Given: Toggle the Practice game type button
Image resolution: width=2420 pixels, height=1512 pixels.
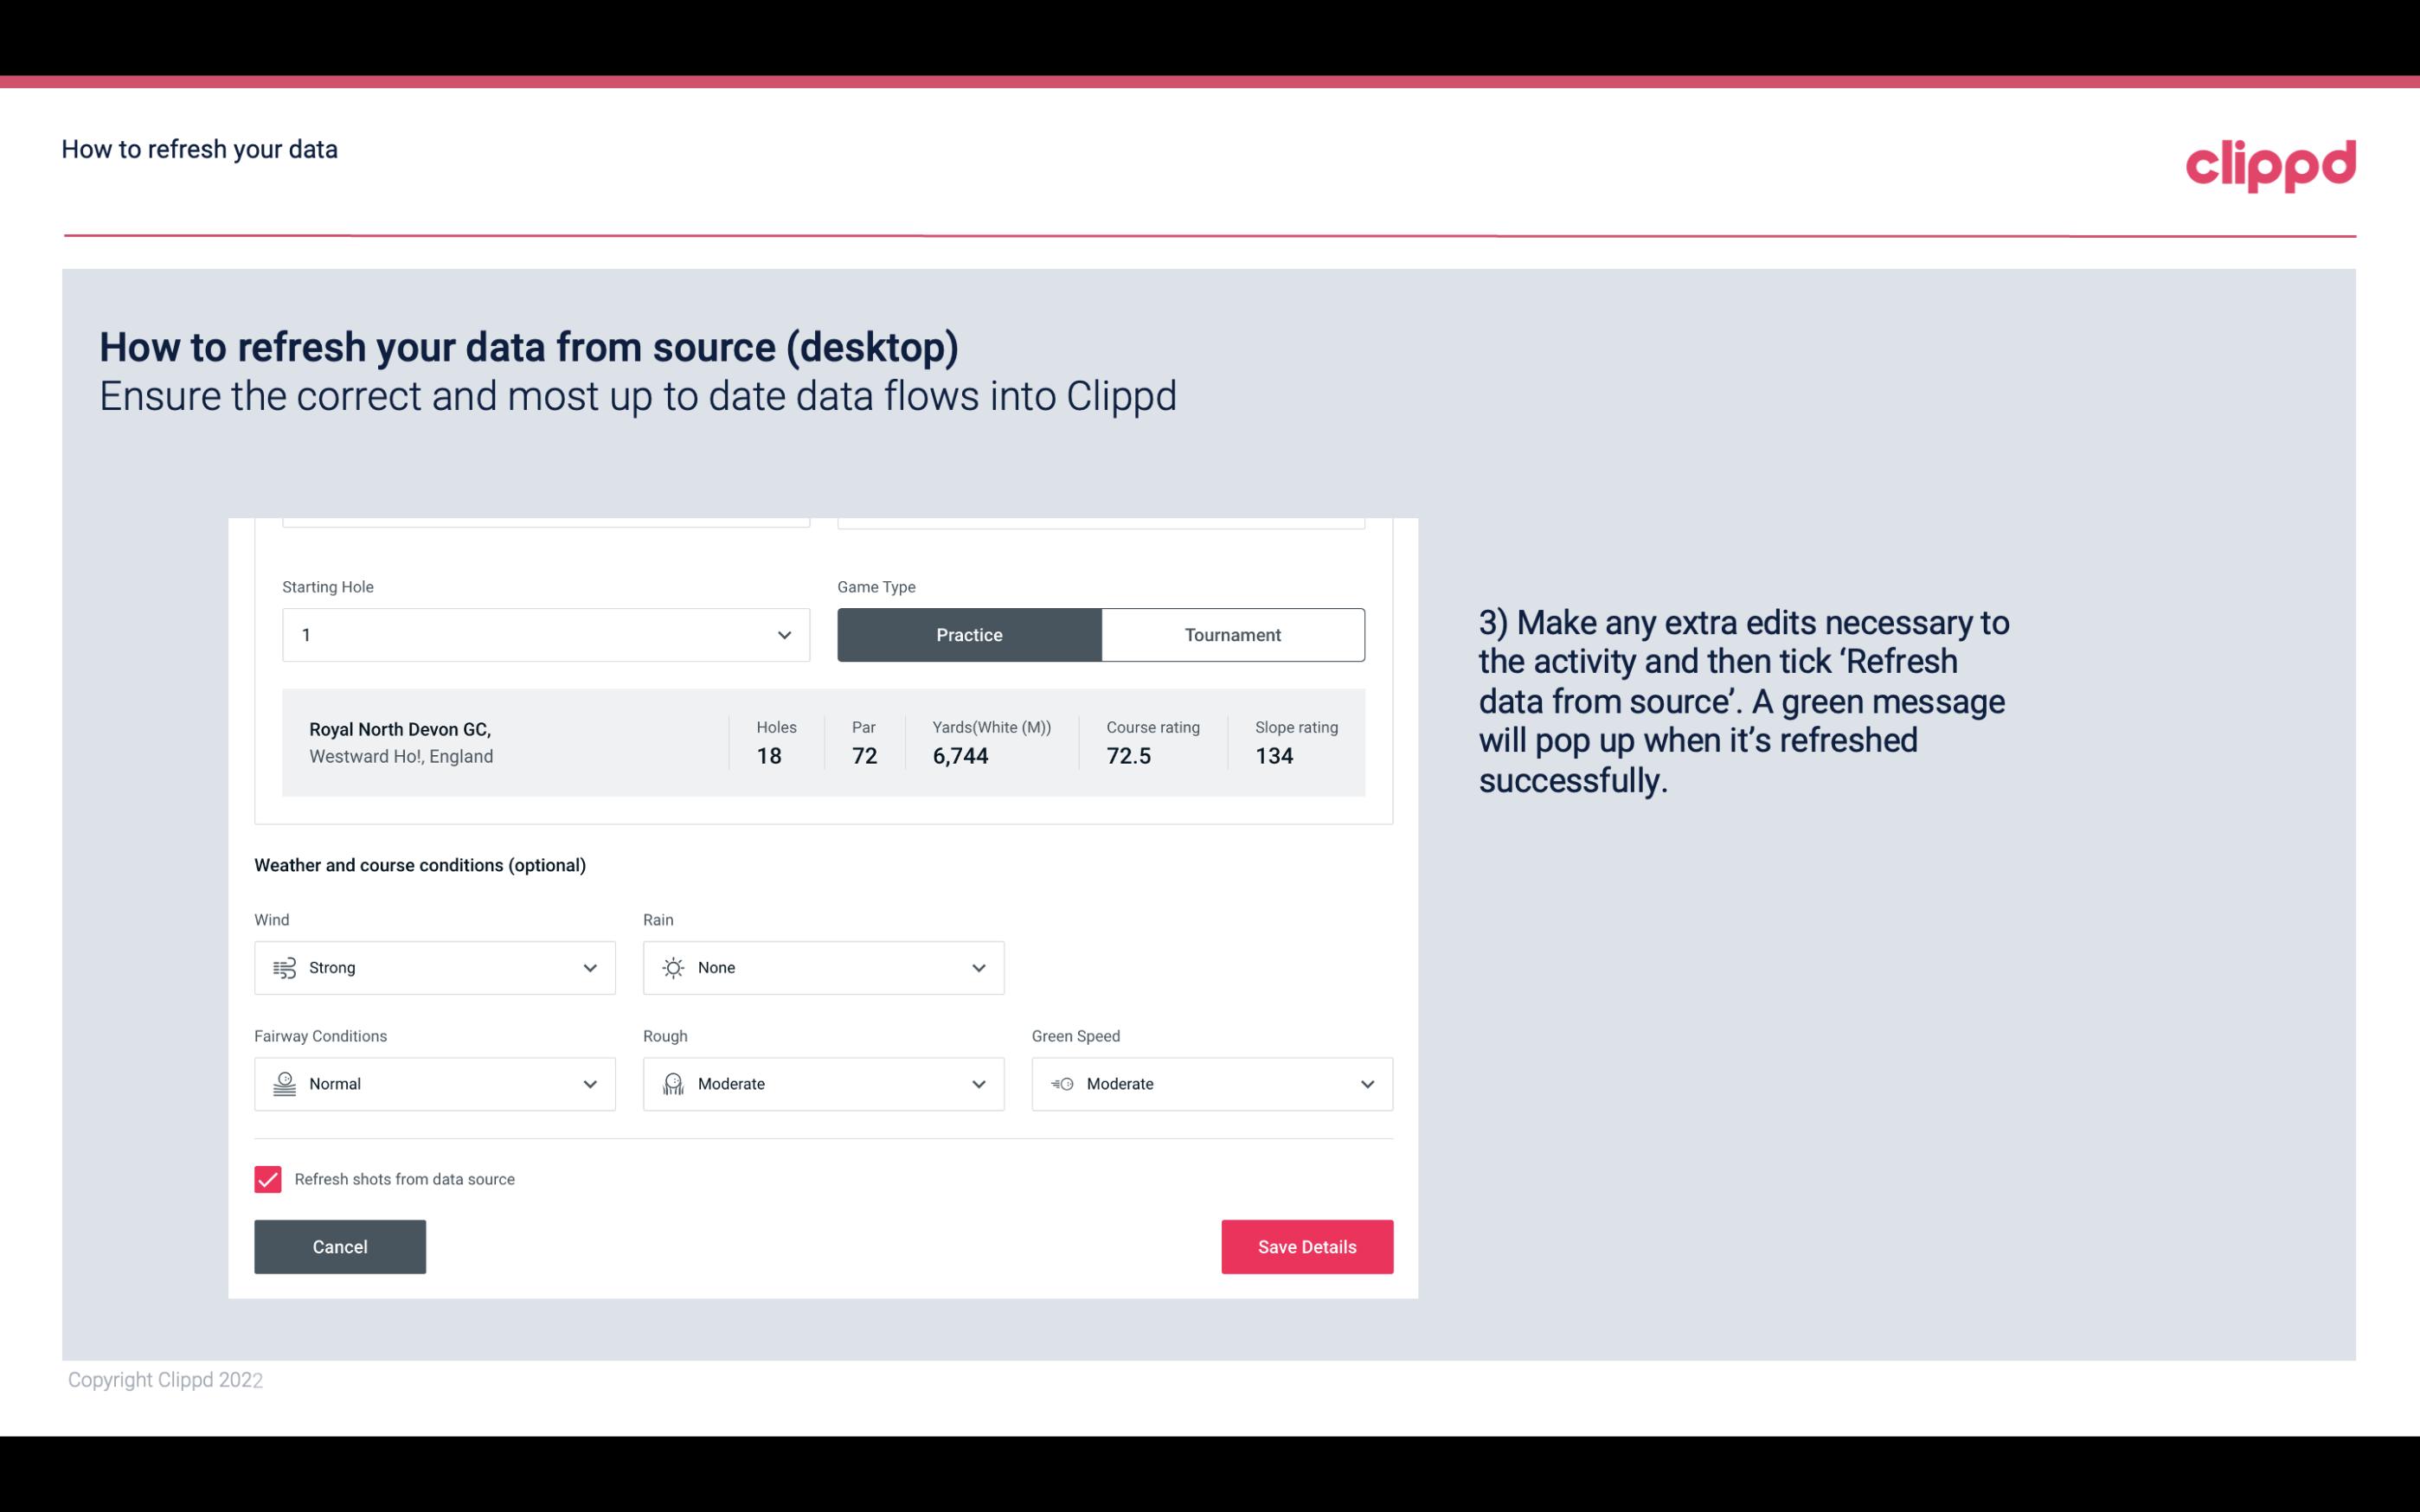Looking at the screenshot, I should point(969,634).
